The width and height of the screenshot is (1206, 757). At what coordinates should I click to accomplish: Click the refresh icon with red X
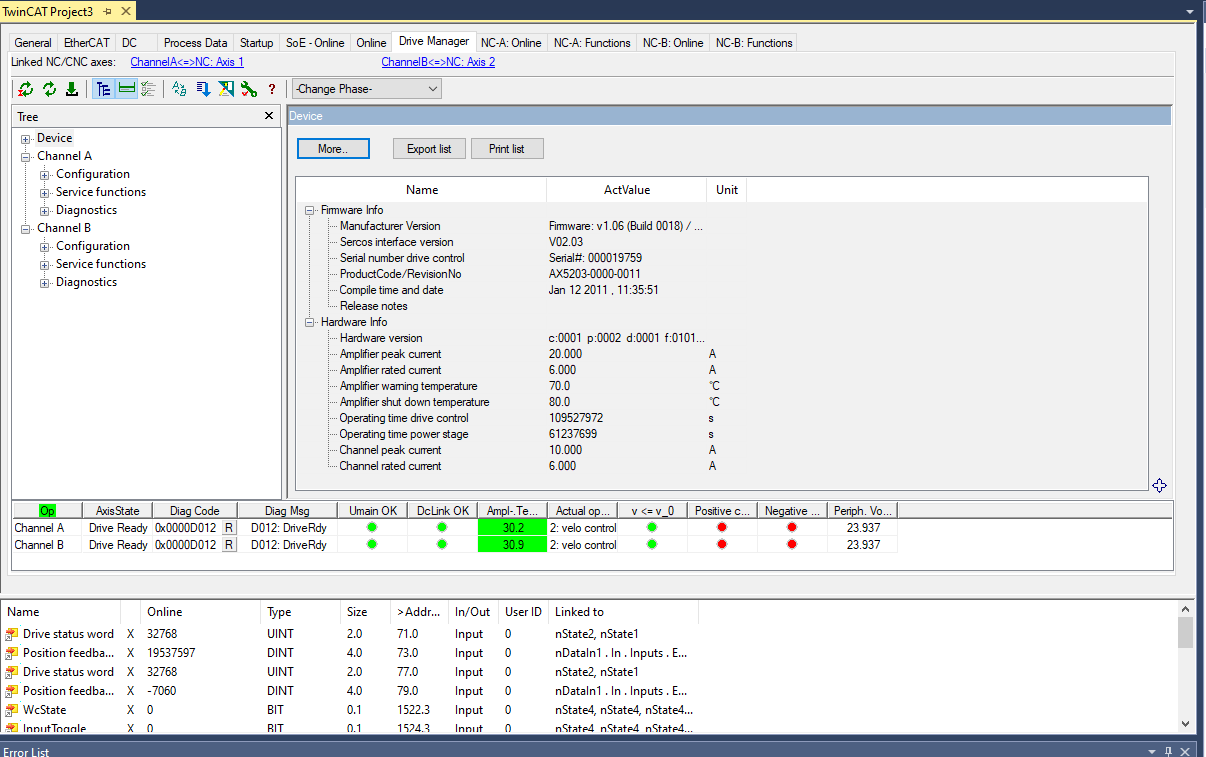[26, 89]
